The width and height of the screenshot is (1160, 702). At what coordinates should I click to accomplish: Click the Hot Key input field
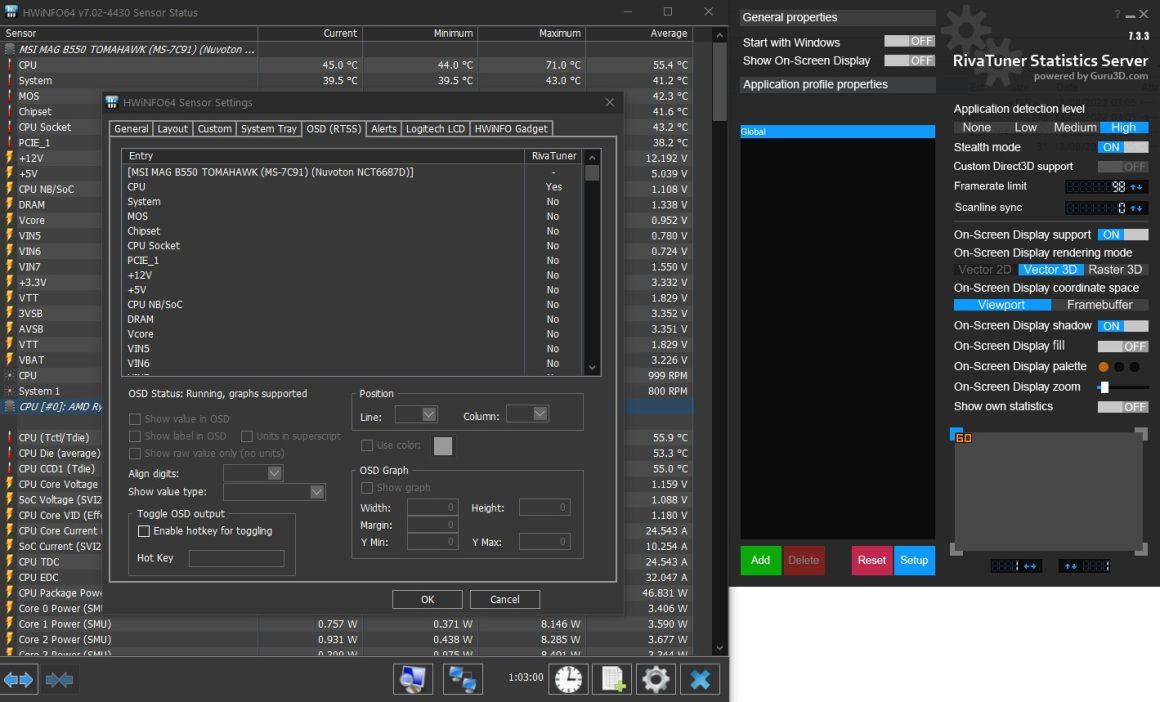236,558
